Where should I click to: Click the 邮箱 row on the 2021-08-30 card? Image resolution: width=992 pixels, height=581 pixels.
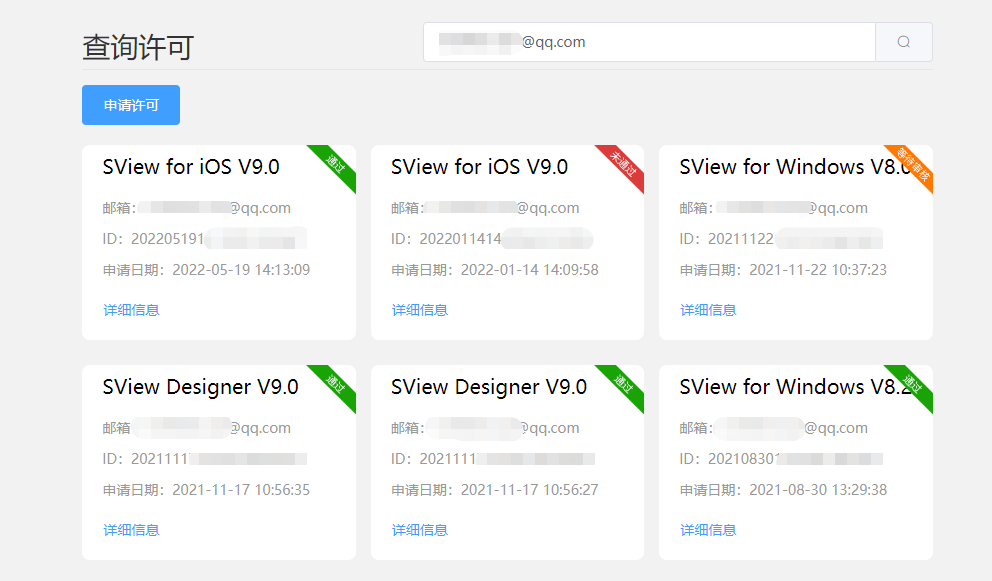coord(774,428)
